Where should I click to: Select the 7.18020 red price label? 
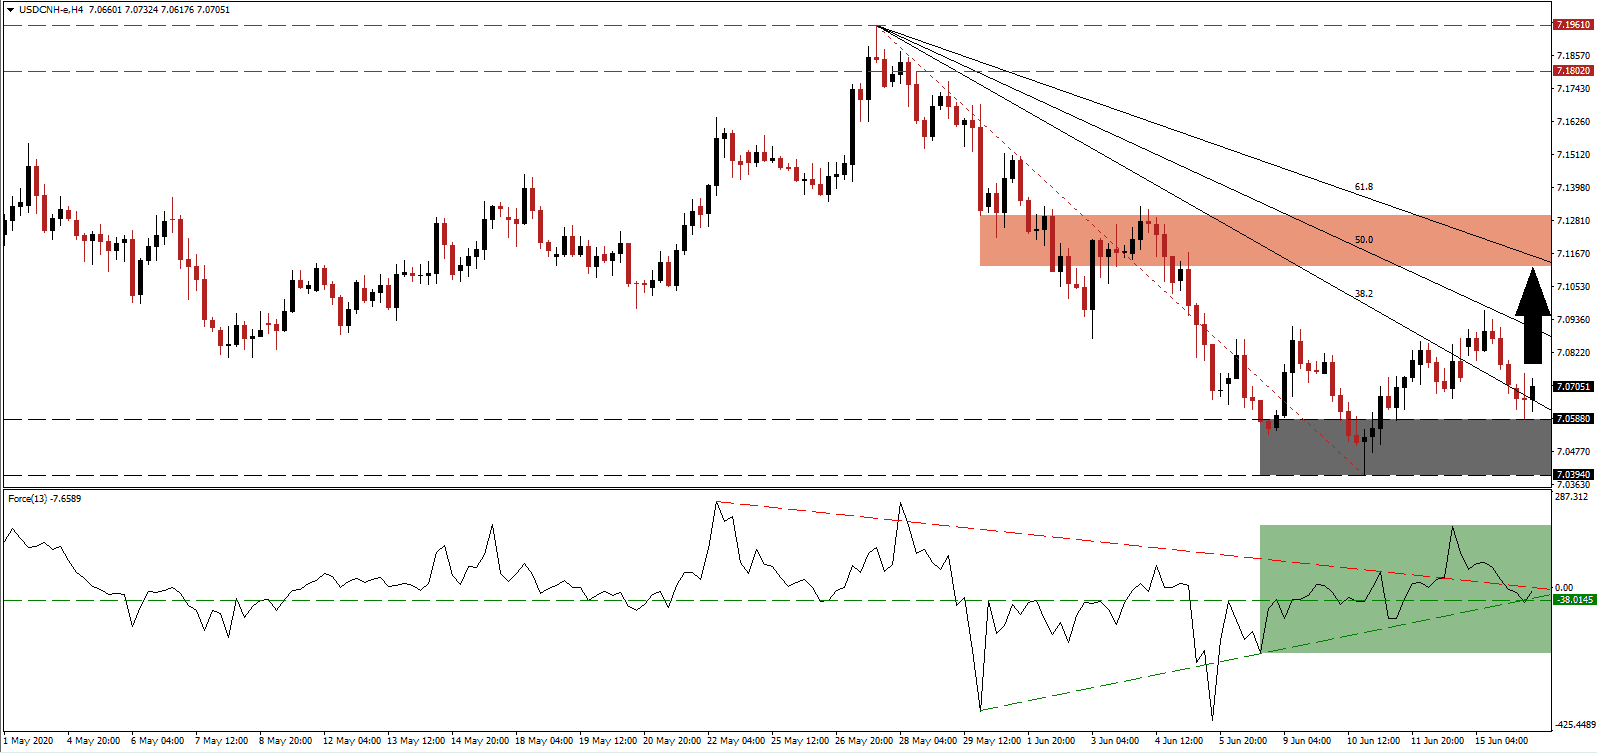coord(1572,71)
